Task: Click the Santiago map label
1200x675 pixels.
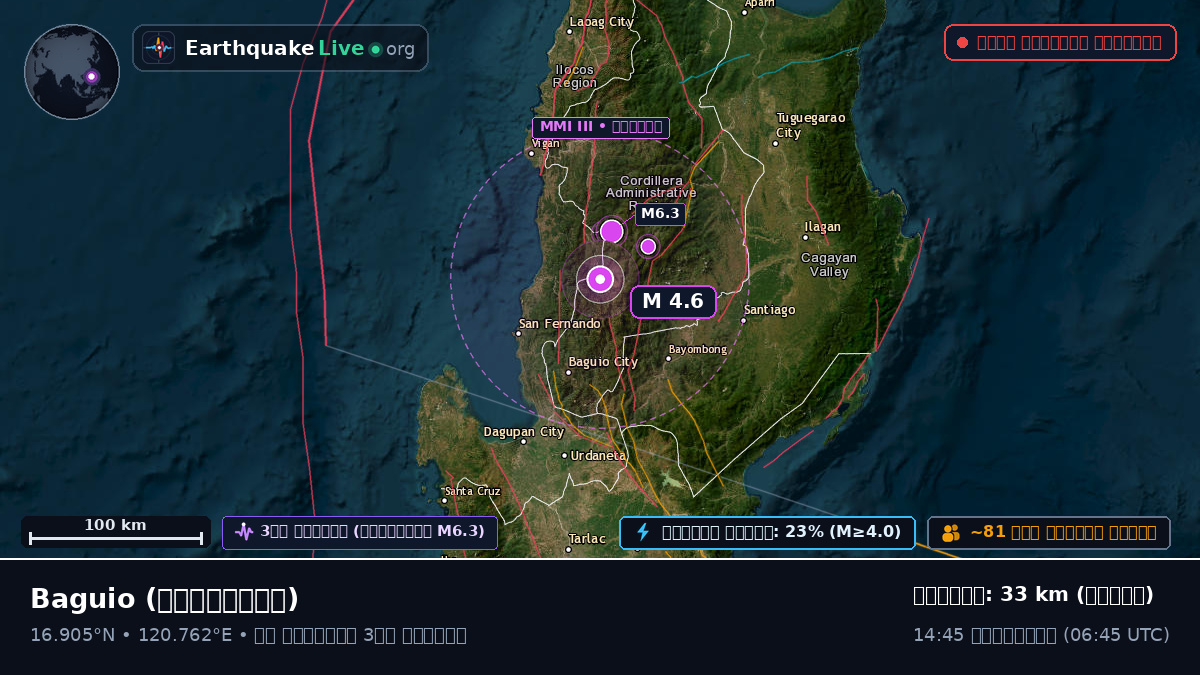Action: coord(770,310)
